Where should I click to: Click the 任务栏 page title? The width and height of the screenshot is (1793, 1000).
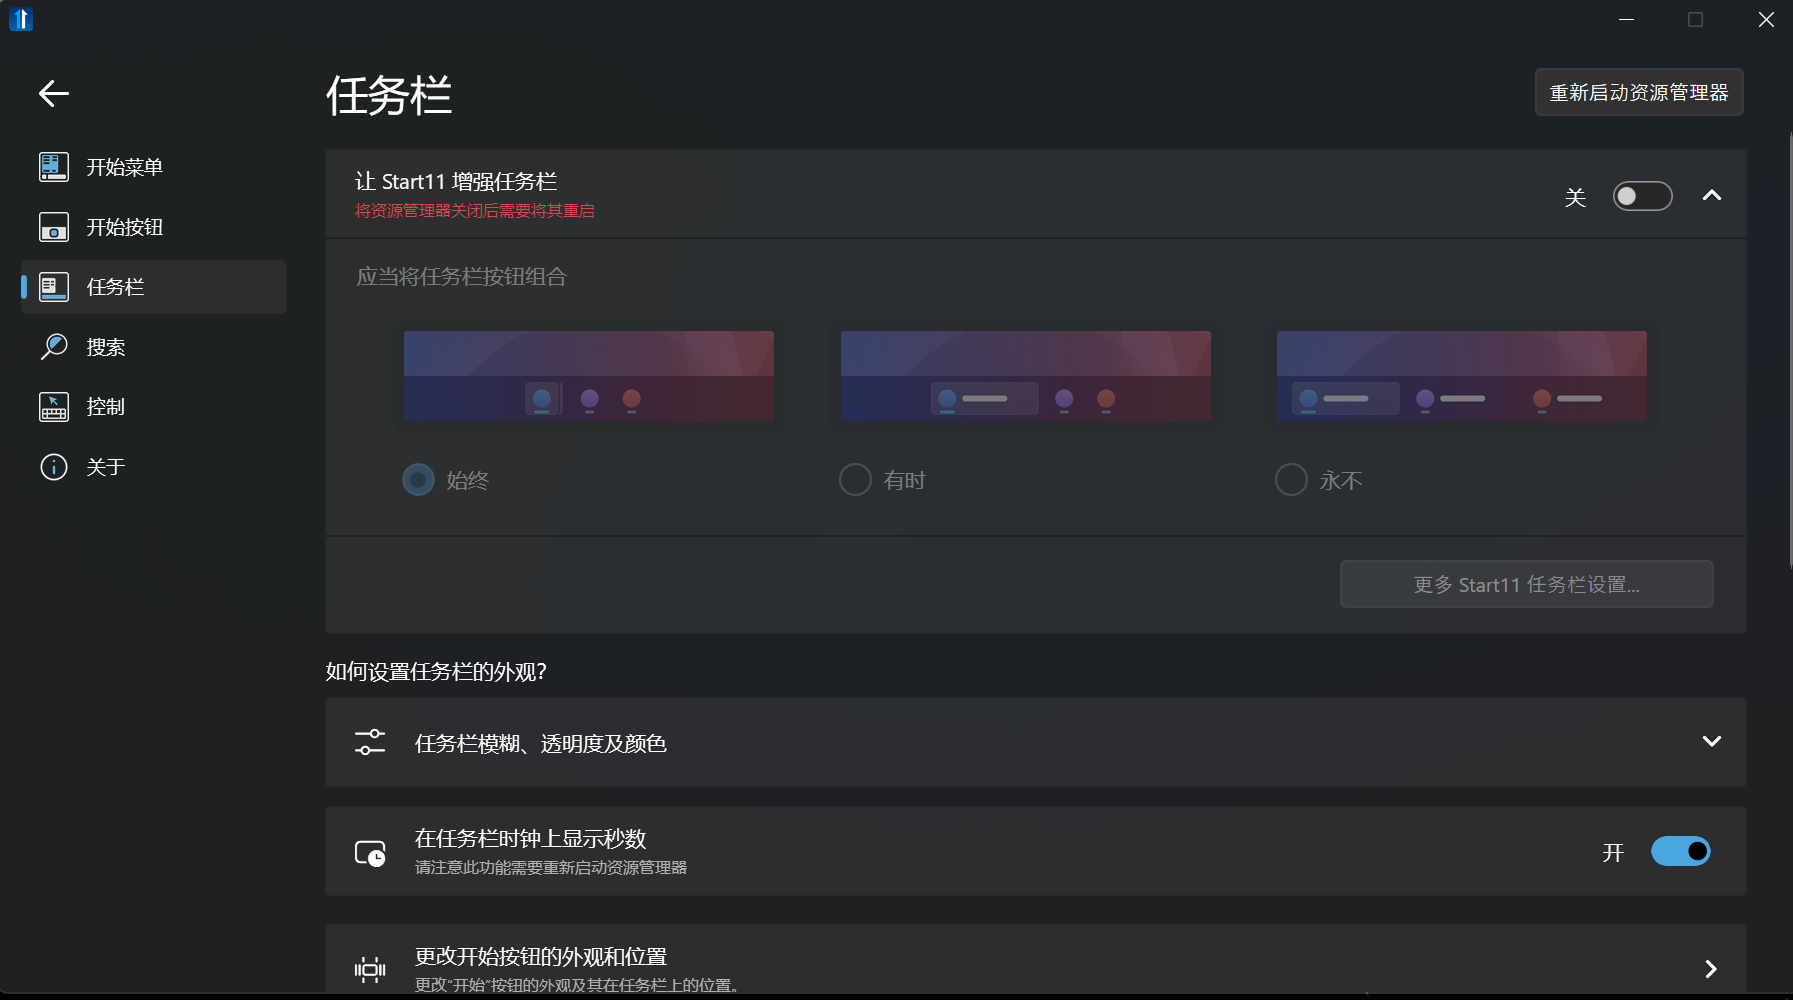pos(389,96)
